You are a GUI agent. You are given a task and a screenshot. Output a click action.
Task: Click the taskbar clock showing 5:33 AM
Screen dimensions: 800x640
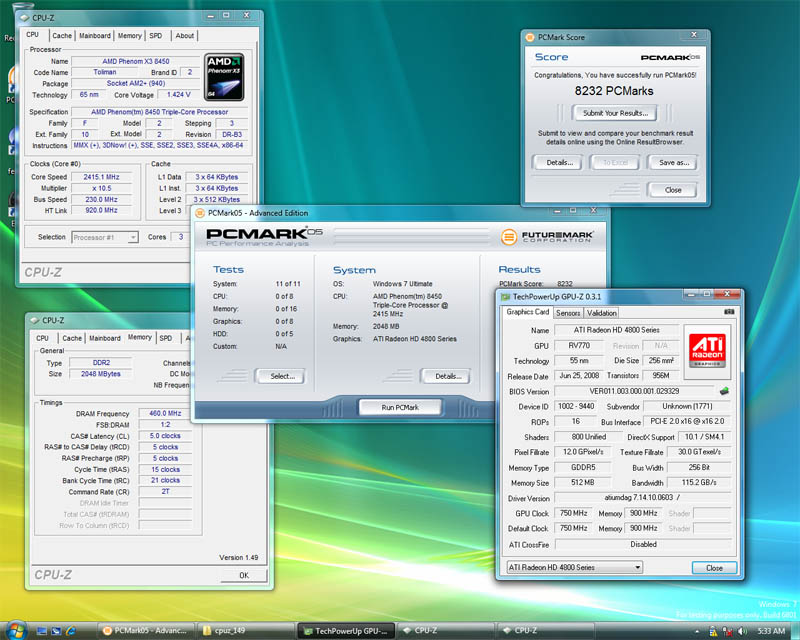(x=771, y=631)
